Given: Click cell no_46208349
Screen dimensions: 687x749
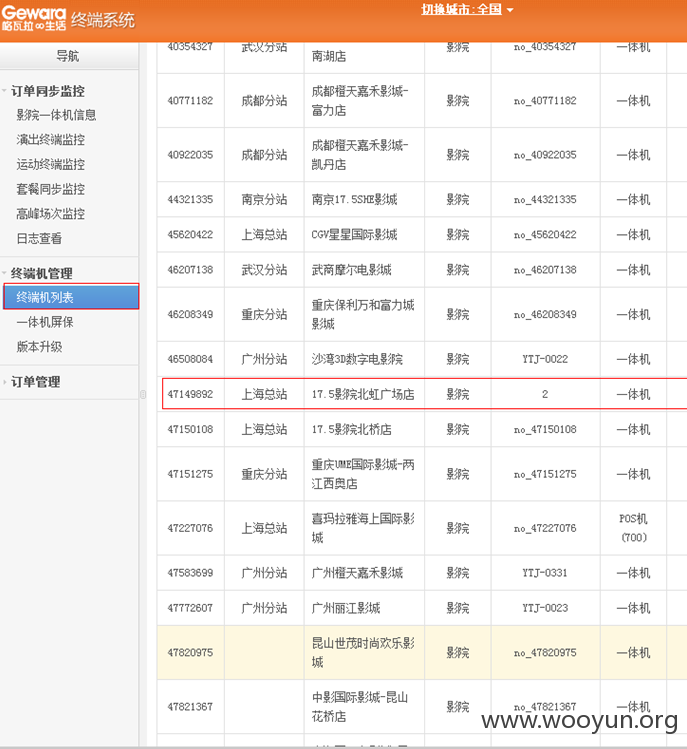Looking at the screenshot, I should coord(545,314).
